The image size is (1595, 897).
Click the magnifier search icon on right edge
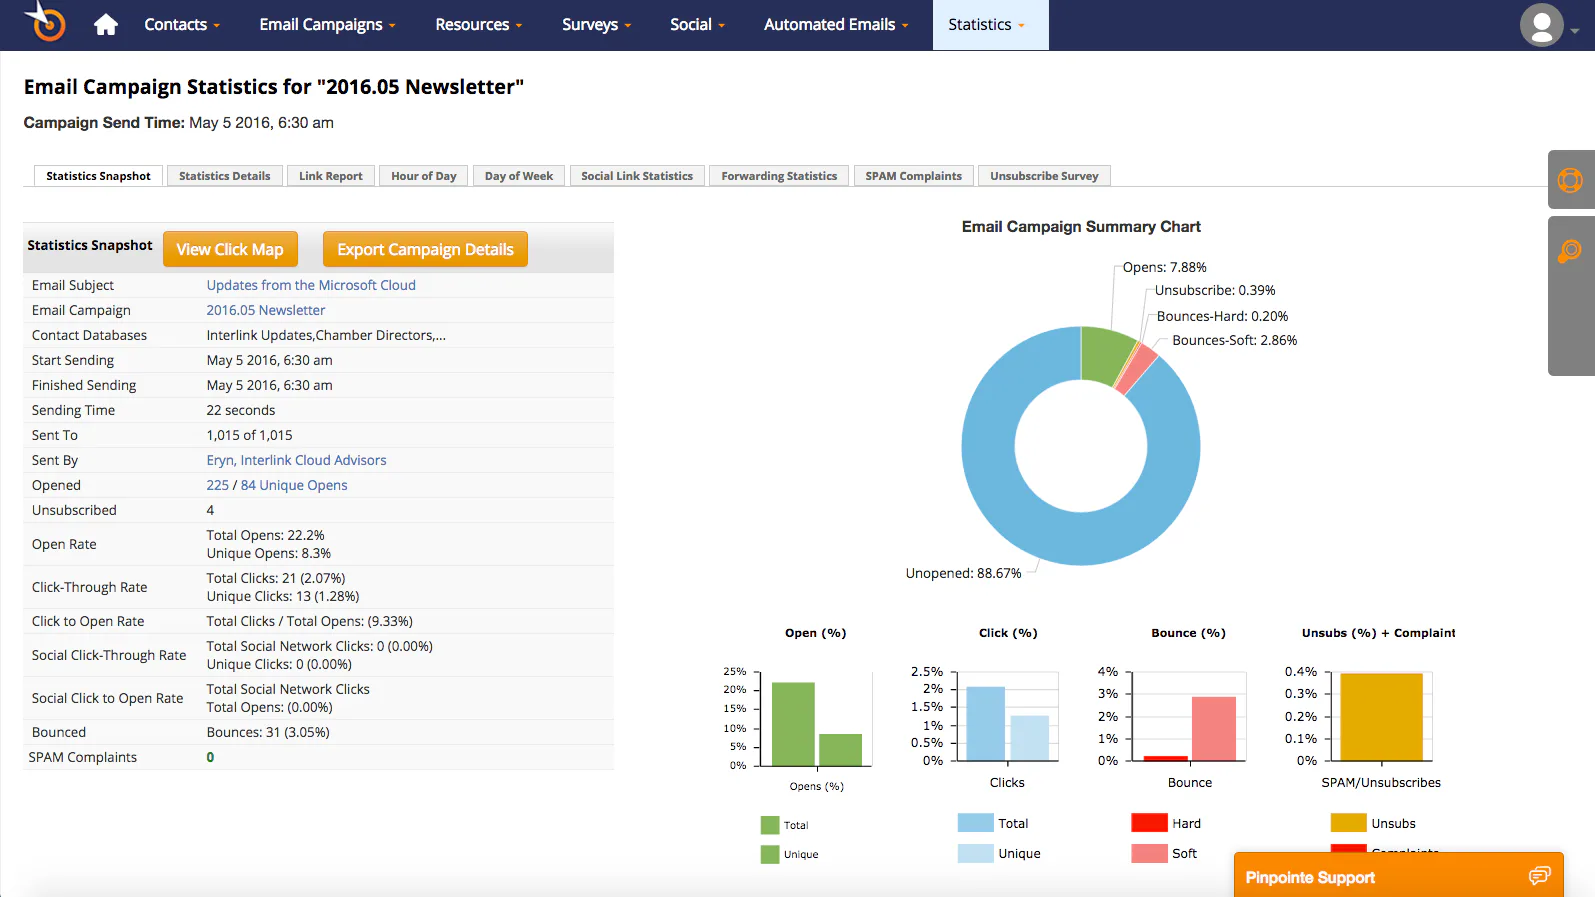click(1570, 251)
